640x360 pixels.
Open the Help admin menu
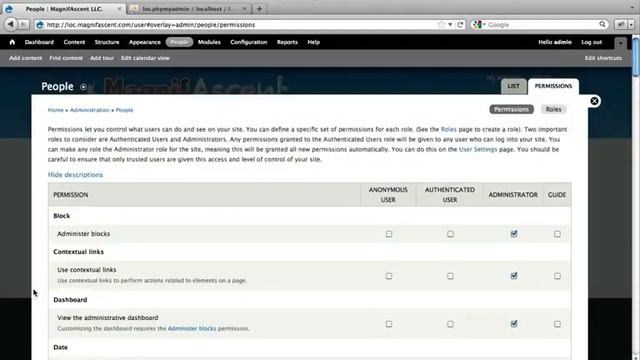[x=313, y=42]
